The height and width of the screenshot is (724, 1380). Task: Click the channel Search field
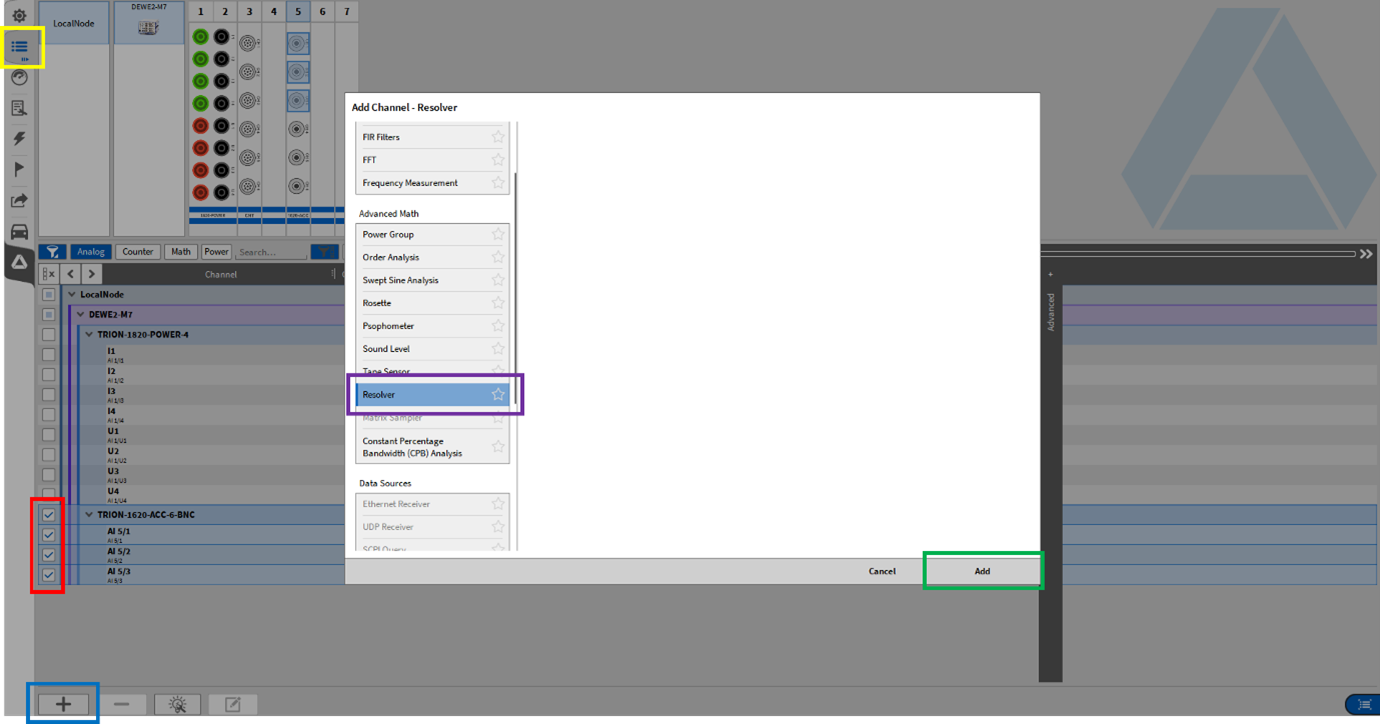pos(271,252)
